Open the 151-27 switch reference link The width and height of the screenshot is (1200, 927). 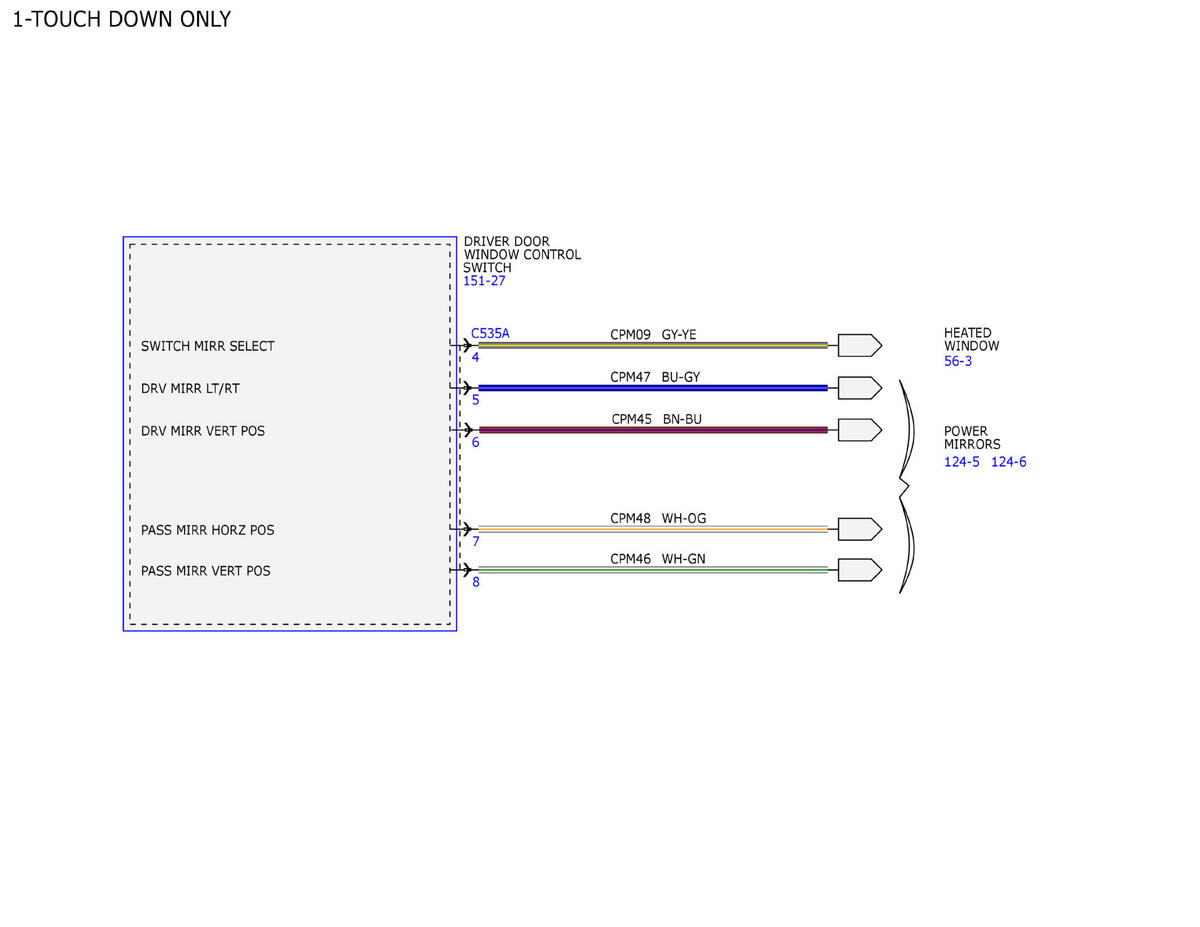[484, 281]
